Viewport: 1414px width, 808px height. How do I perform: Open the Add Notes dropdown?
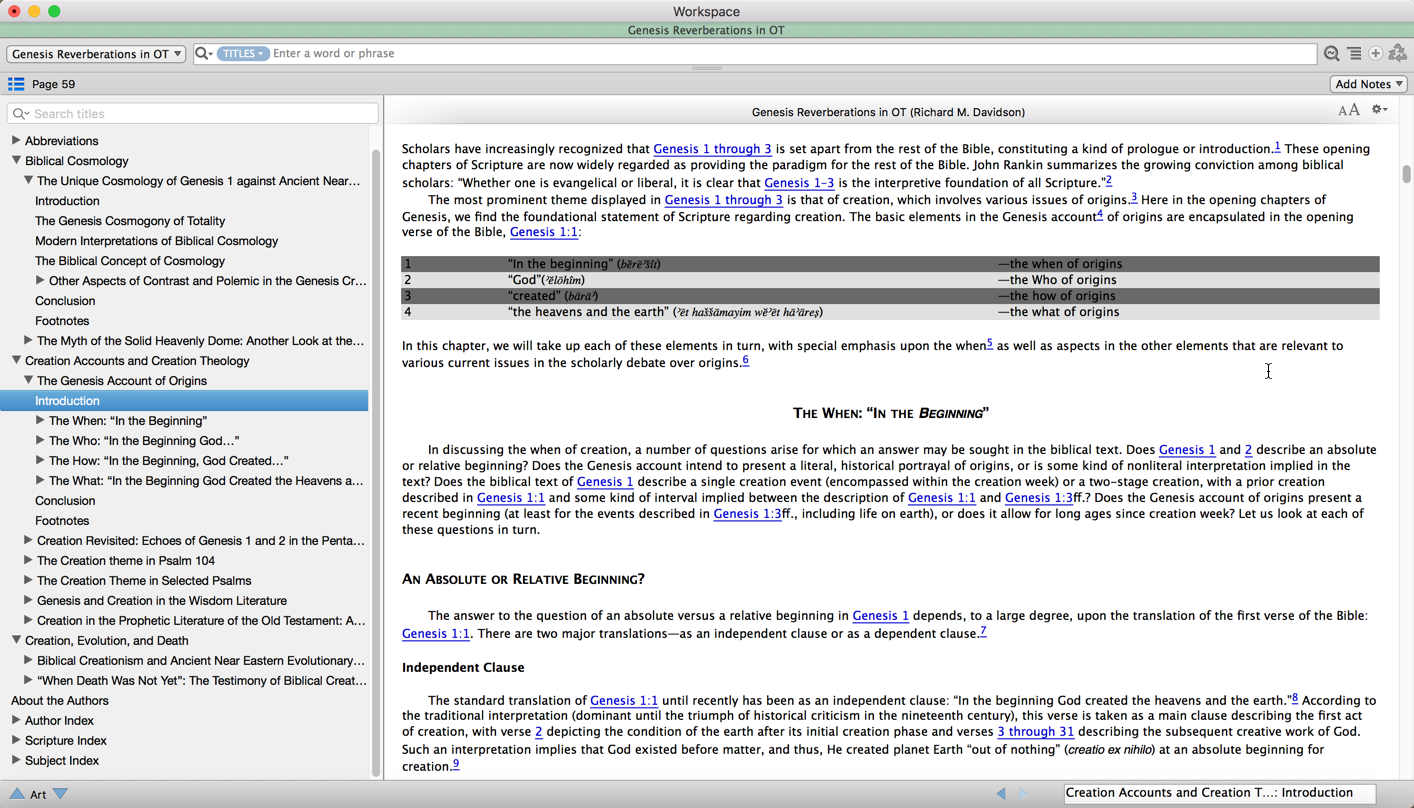[1369, 84]
